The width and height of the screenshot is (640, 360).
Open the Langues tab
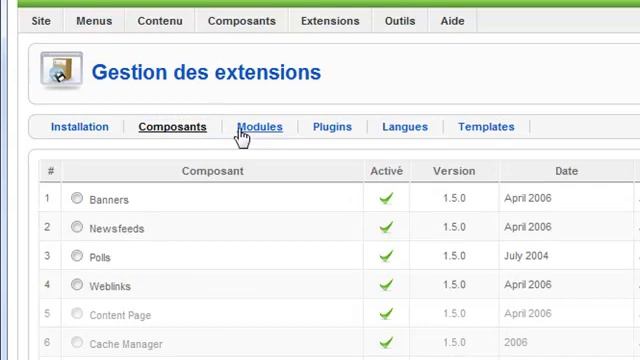(405, 127)
